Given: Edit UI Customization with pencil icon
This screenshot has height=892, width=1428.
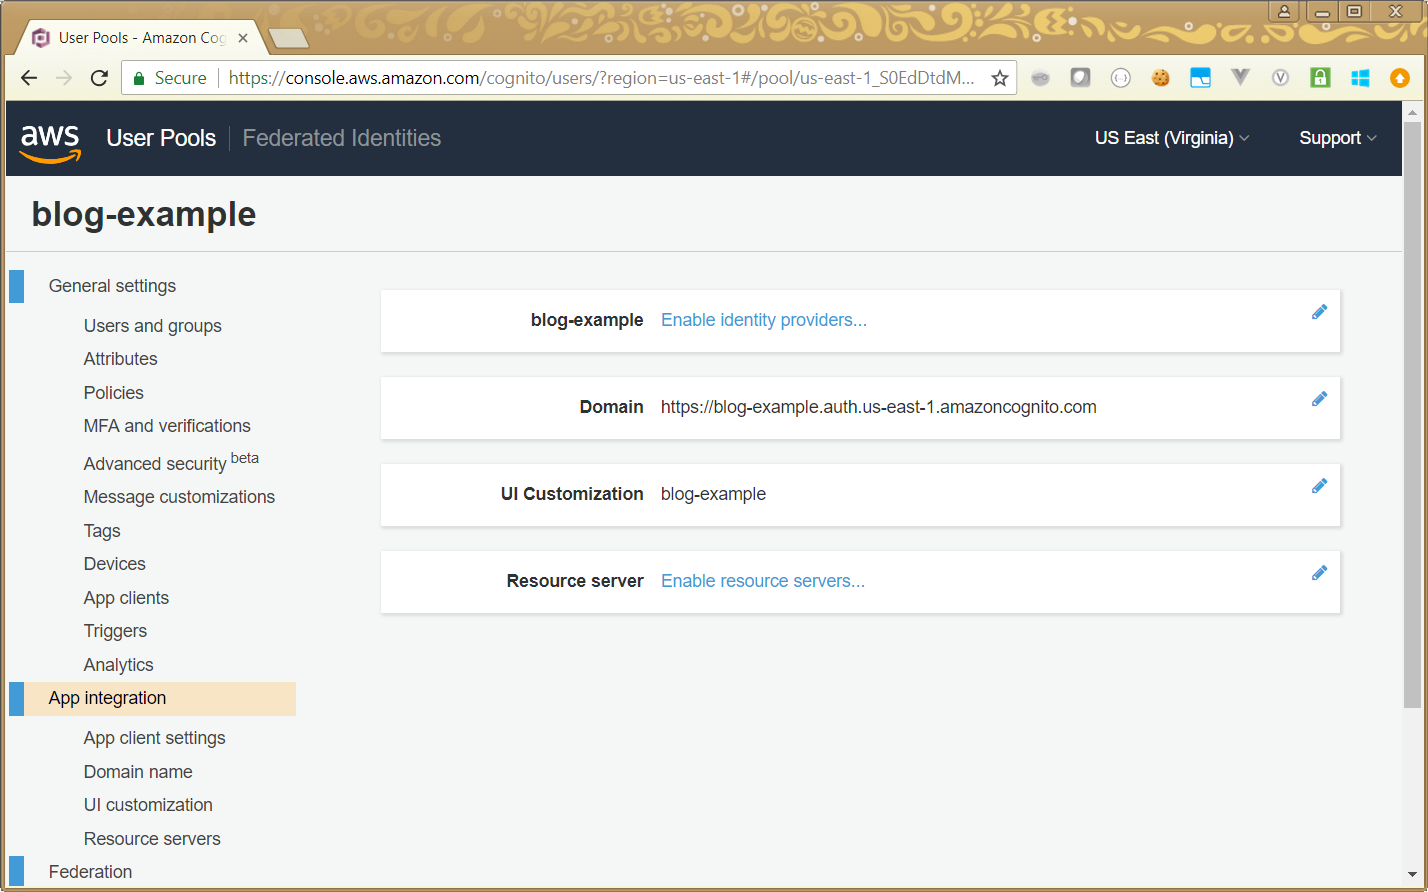Looking at the screenshot, I should point(1319,486).
